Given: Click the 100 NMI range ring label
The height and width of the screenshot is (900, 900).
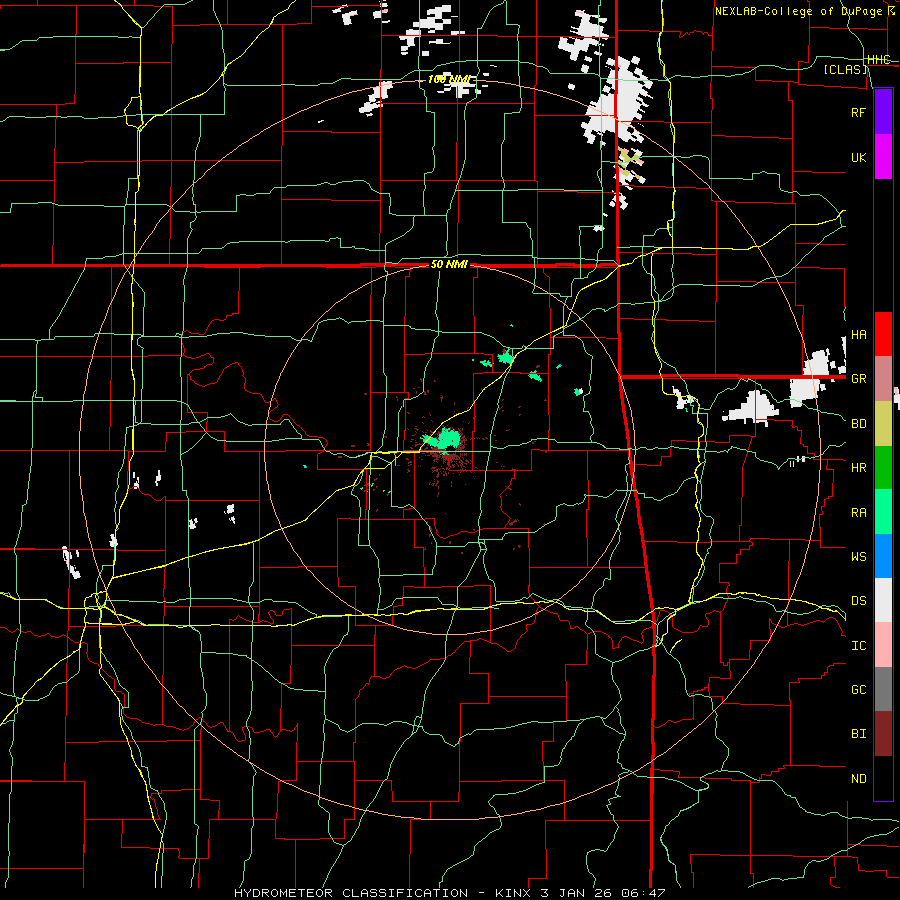Looking at the screenshot, I should pos(449,79).
